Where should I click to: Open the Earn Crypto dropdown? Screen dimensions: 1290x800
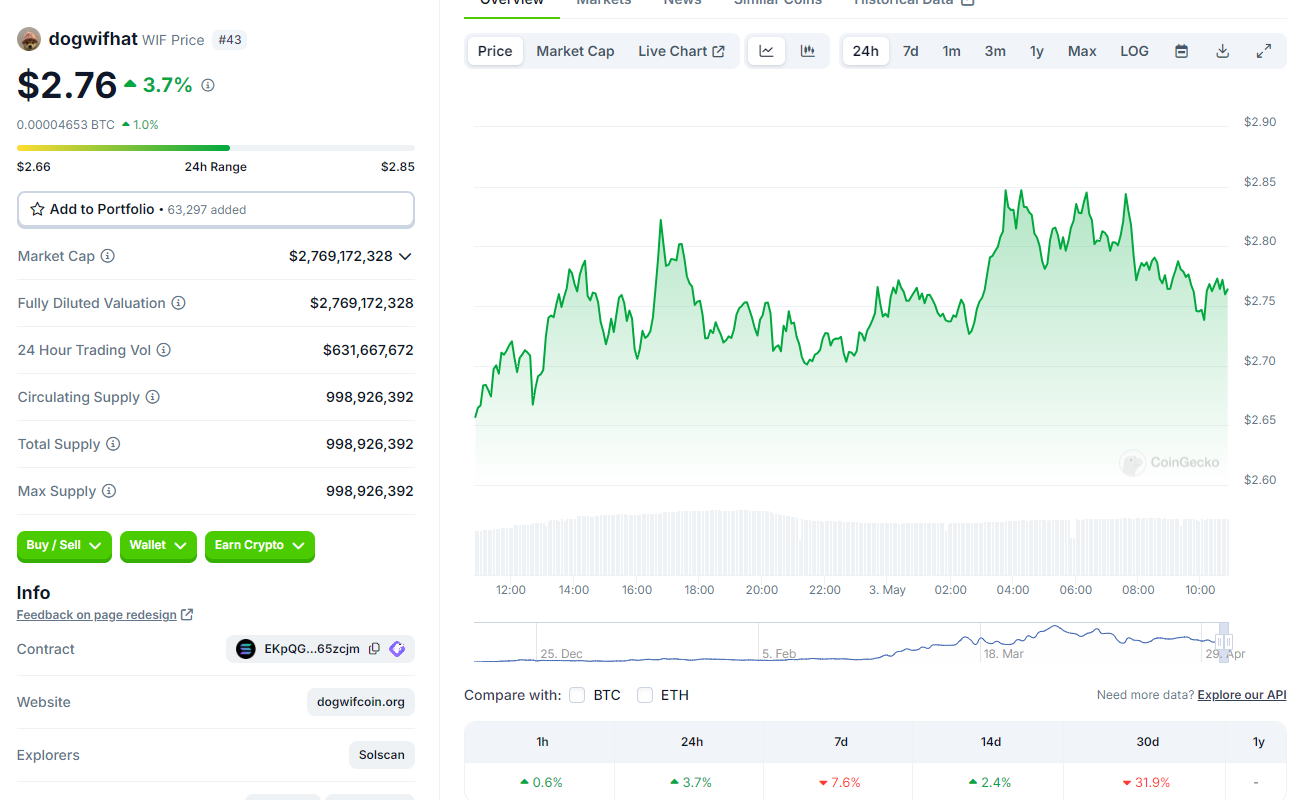click(260, 546)
